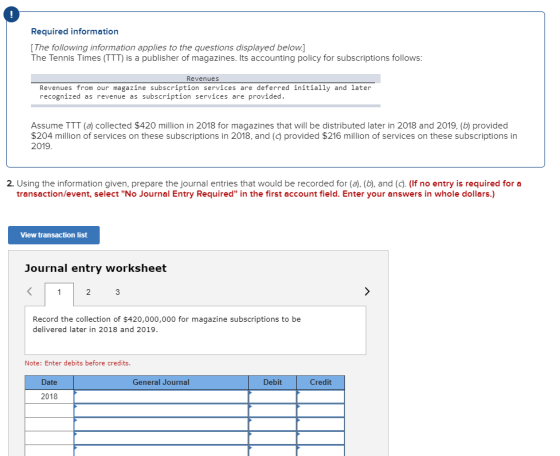Click the third row Debit field
The height and width of the screenshot is (456, 560).
pyautogui.click(x=272, y=424)
